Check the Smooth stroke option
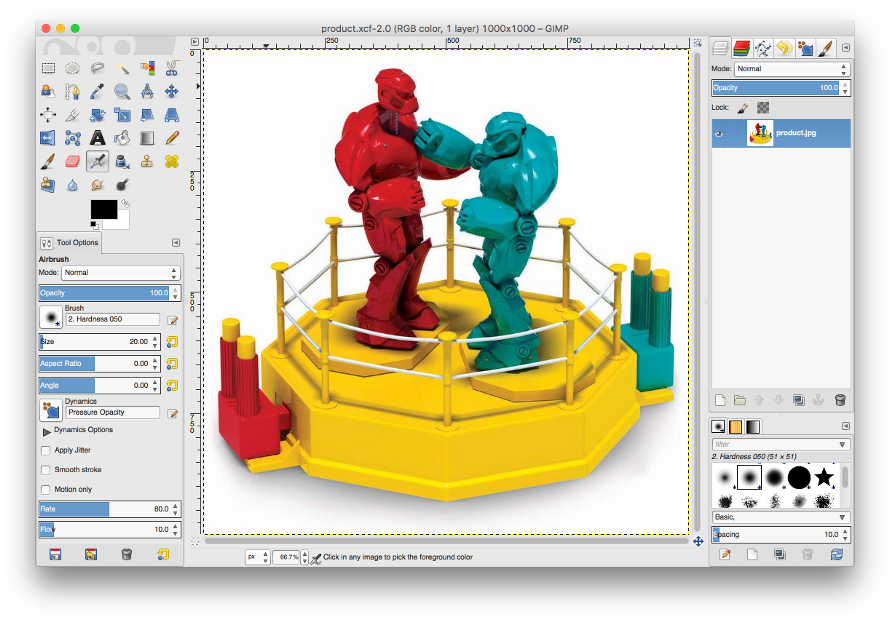Viewport: 889px width, 621px height. 46,469
